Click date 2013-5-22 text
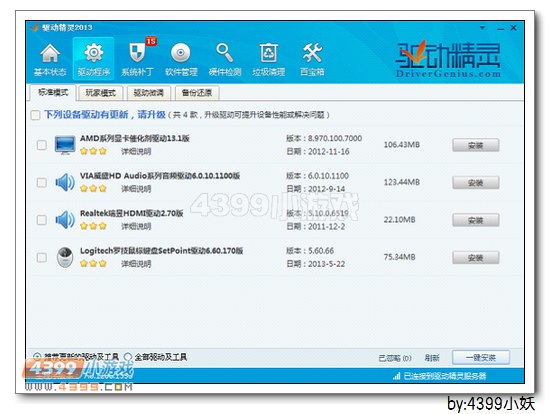The width and height of the screenshot is (550, 414). [x=326, y=264]
